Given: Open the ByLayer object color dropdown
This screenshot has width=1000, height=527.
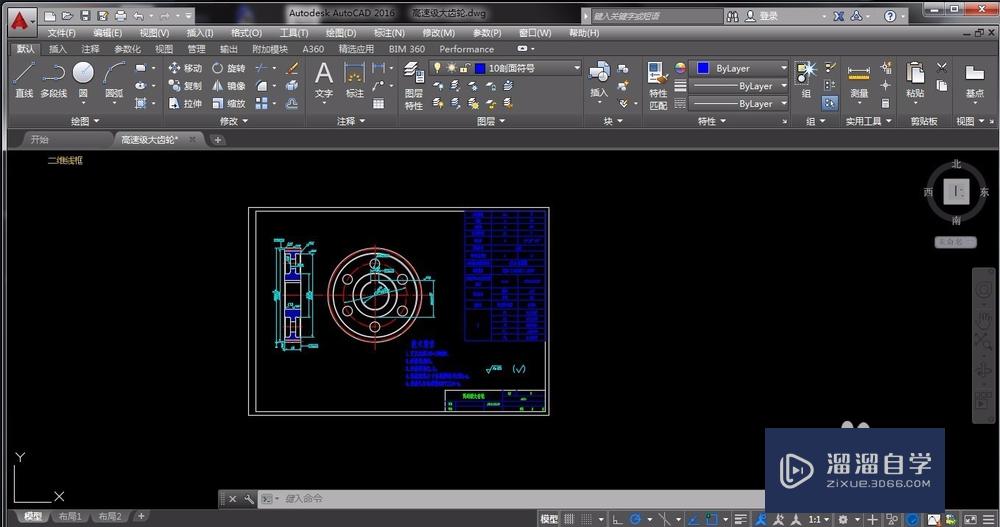Looking at the screenshot, I should [742, 68].
